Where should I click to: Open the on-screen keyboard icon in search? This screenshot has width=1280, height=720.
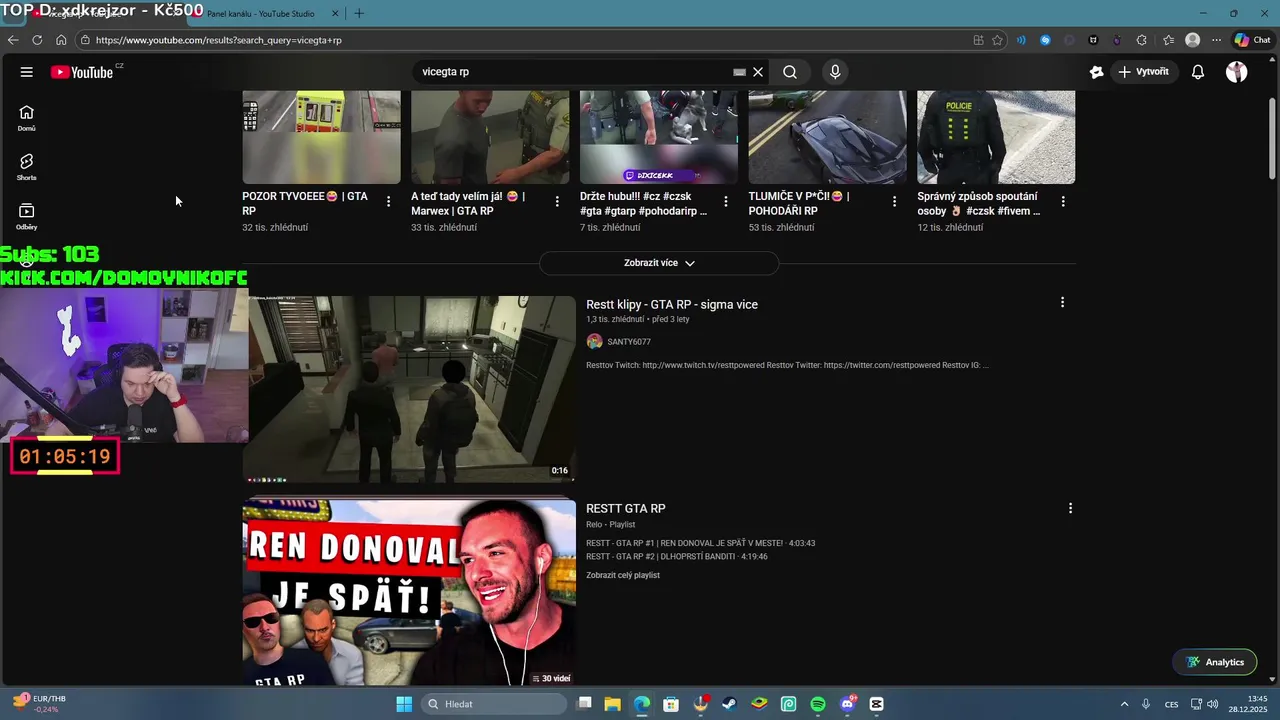(739, 72)
